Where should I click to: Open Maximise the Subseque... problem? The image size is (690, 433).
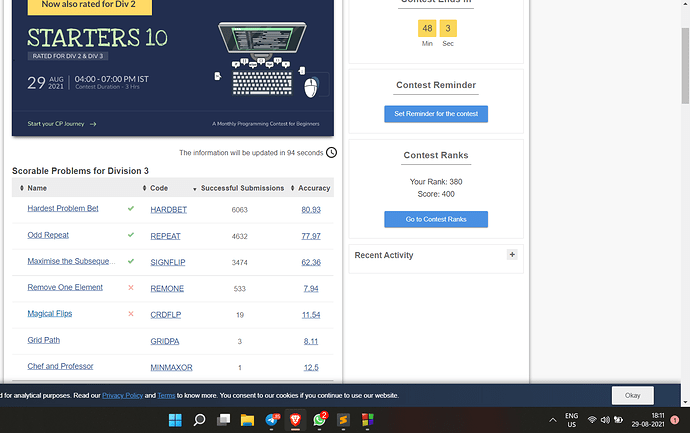[x=71, y=261]
